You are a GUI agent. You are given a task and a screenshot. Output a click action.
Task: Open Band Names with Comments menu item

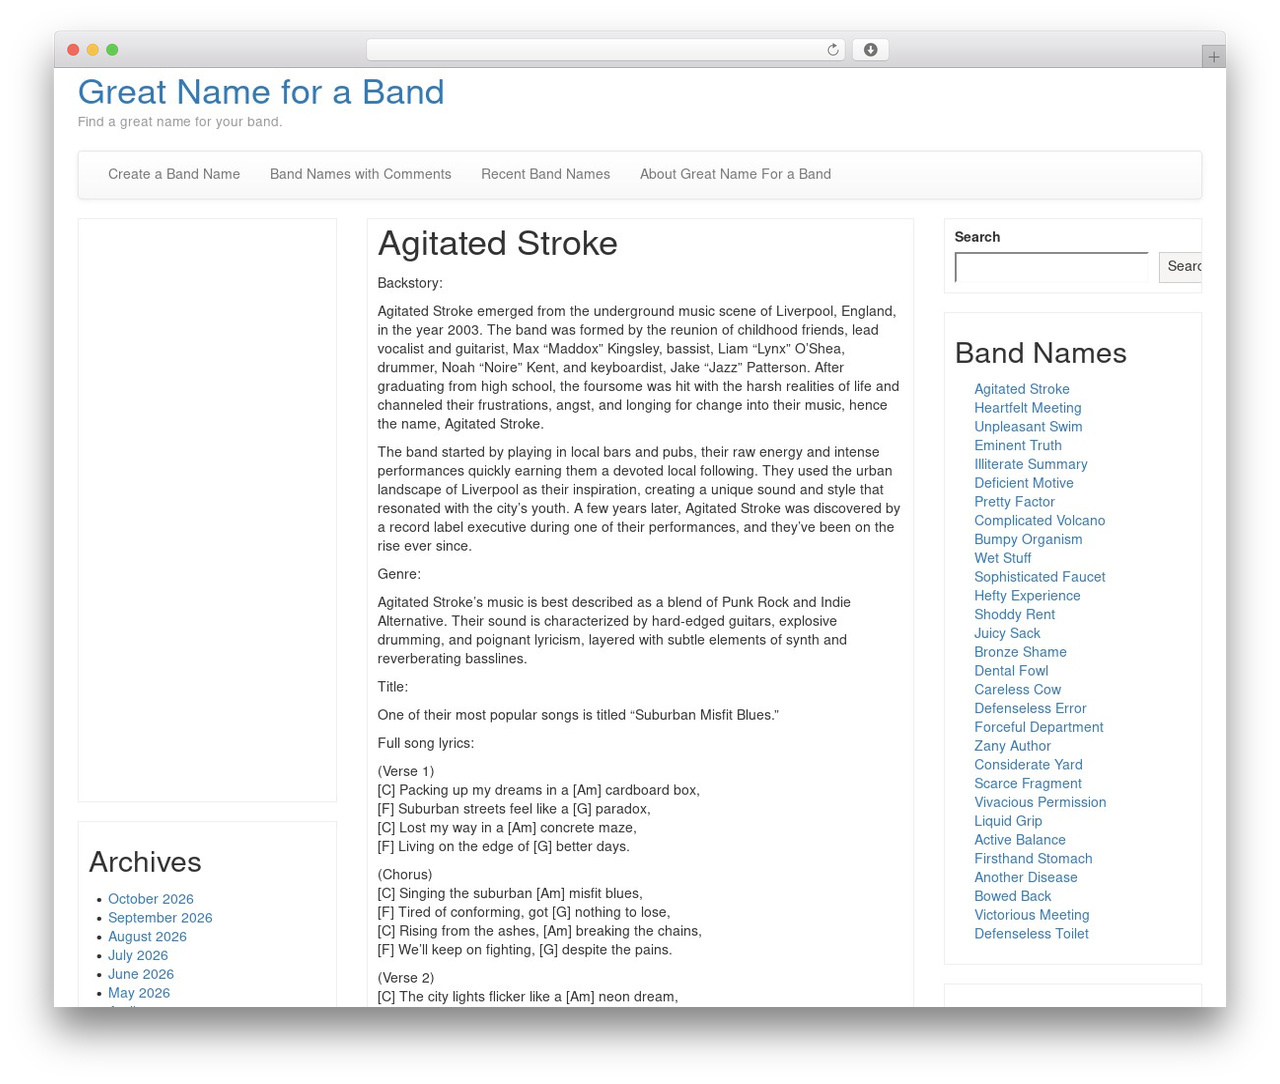point(360,174)
